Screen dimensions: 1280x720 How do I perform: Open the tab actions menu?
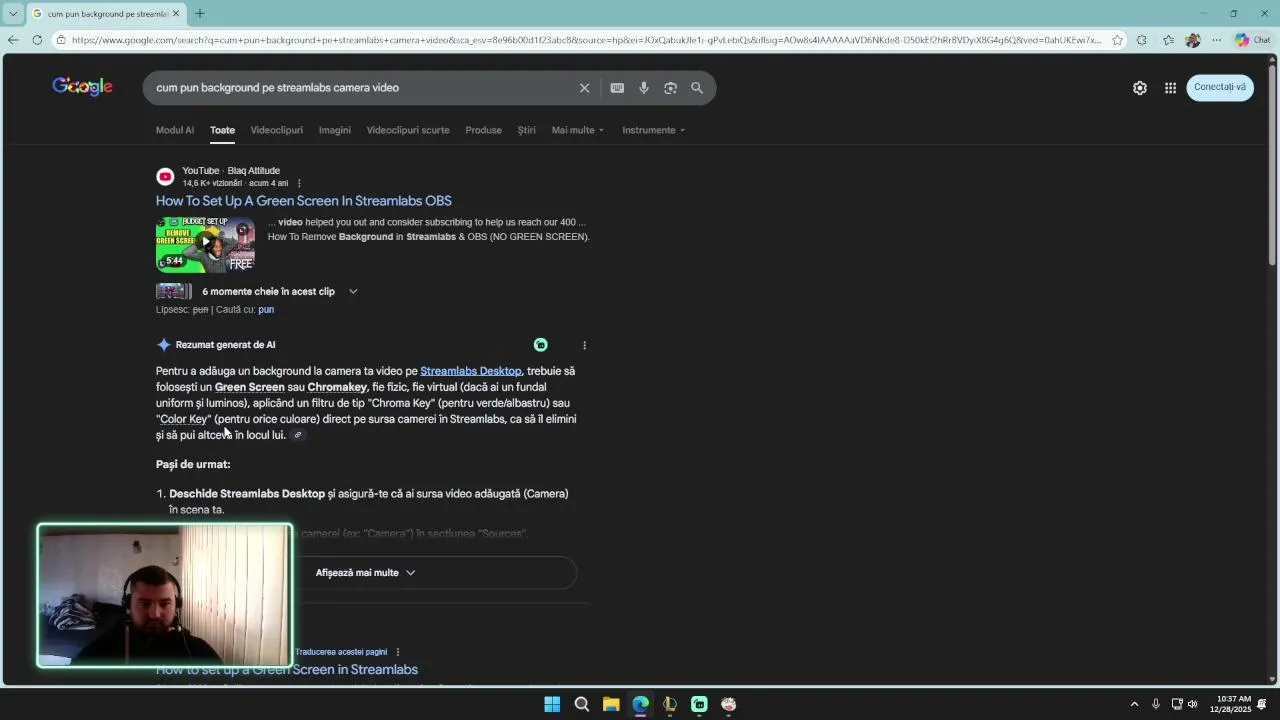point(13,14)
